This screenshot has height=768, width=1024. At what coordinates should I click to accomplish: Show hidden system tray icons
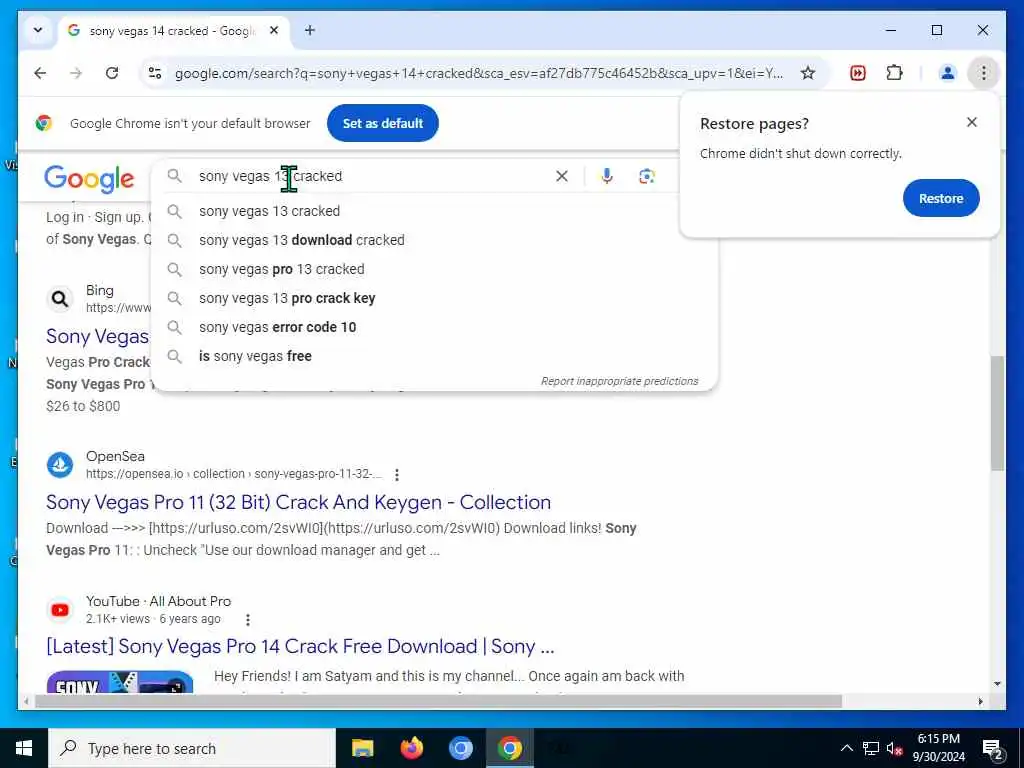tap(846, 748)
